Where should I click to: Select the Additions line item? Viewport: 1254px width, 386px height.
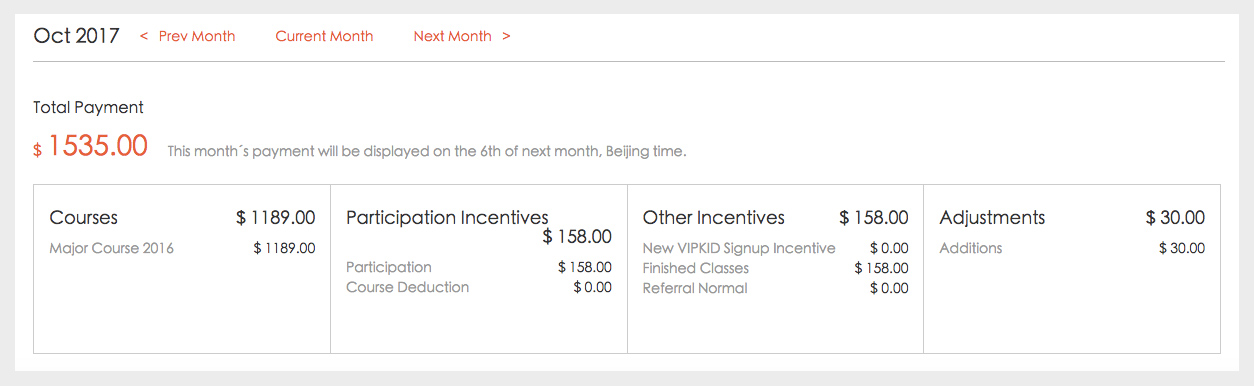click(1072, 248)
